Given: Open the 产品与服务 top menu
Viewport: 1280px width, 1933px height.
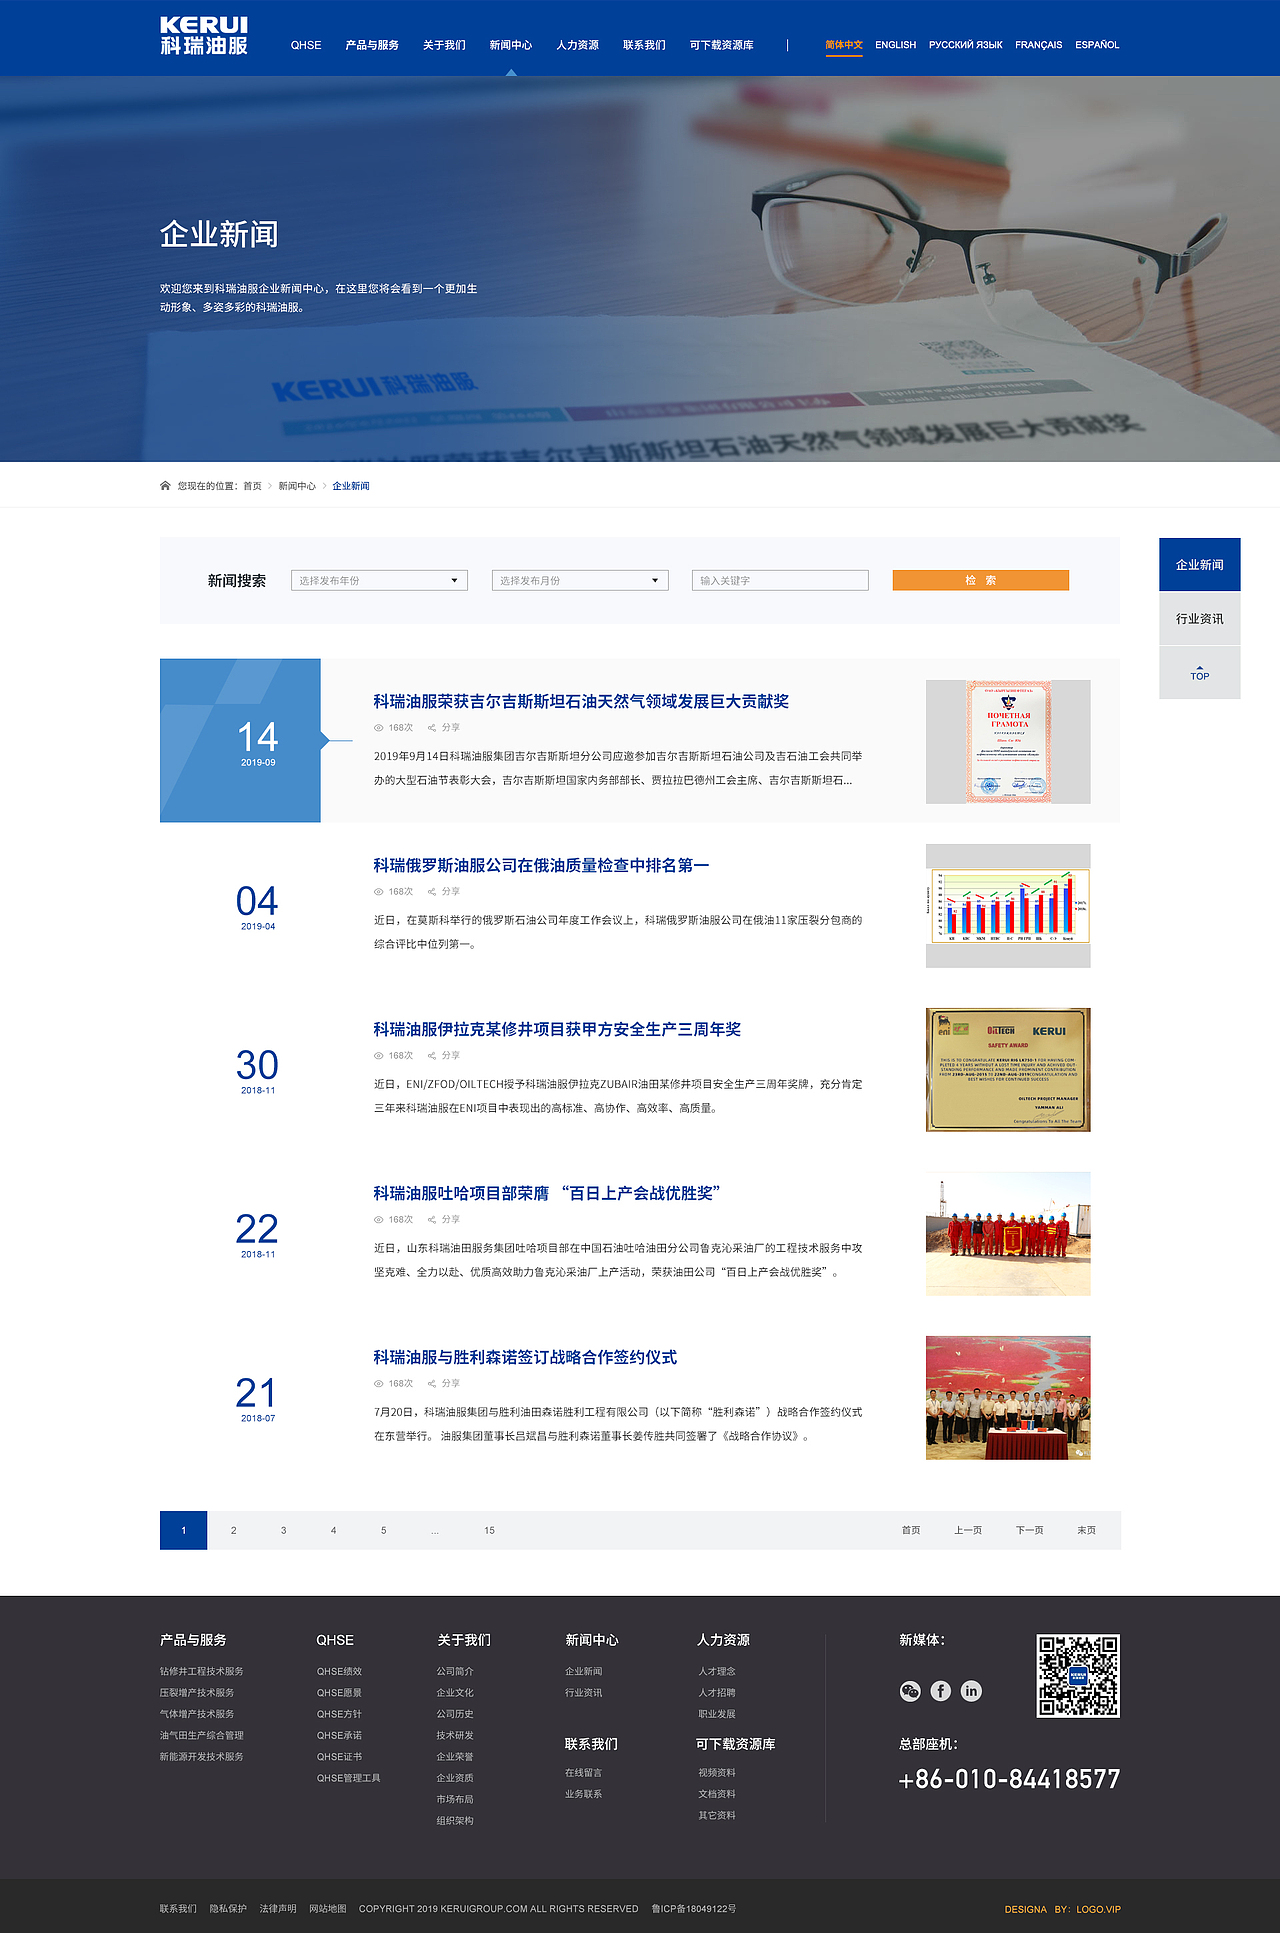Looking at the screenshot, I should pos(372,45).
